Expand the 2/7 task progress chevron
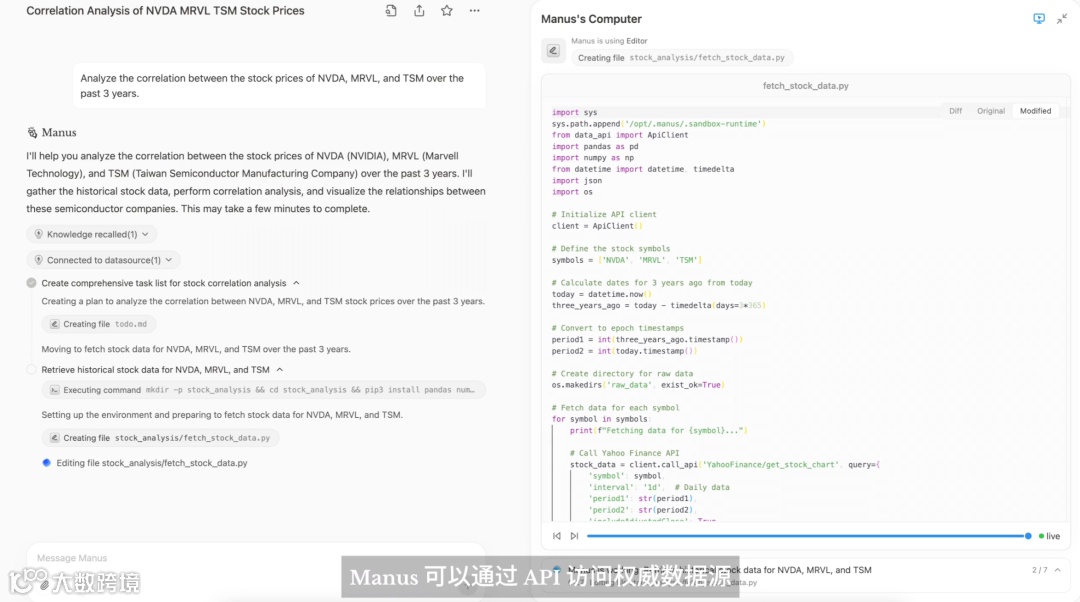The width and height of the screenshot is (1080, 602). coord(1057,570)
